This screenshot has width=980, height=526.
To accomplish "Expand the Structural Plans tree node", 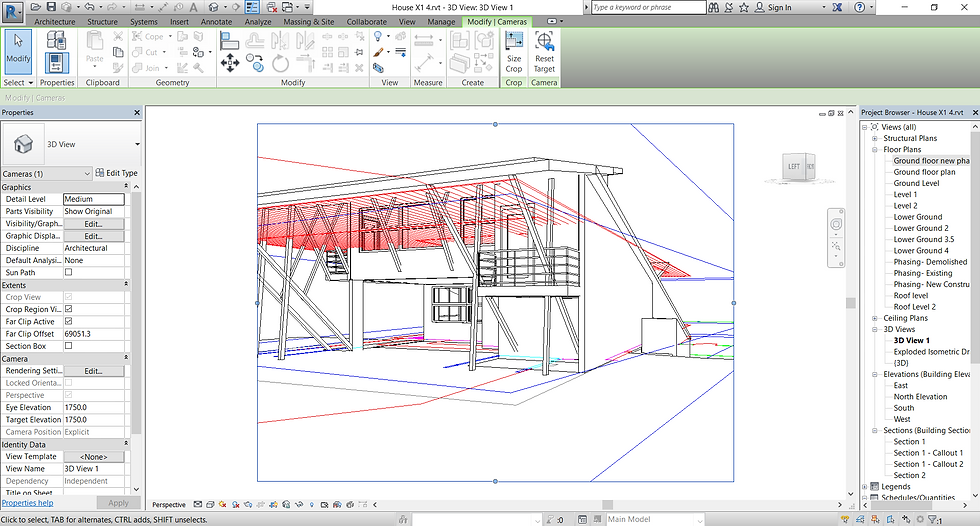I will point(875,139).
